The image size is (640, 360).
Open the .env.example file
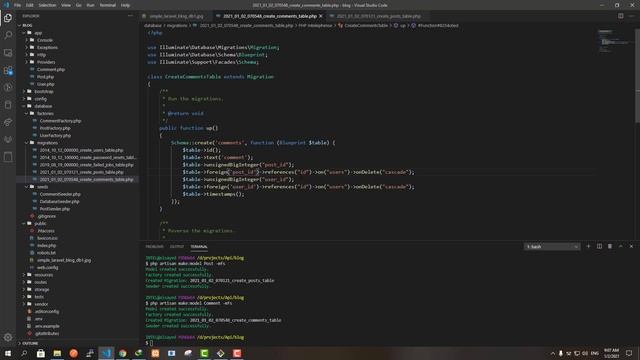[47, 326]
